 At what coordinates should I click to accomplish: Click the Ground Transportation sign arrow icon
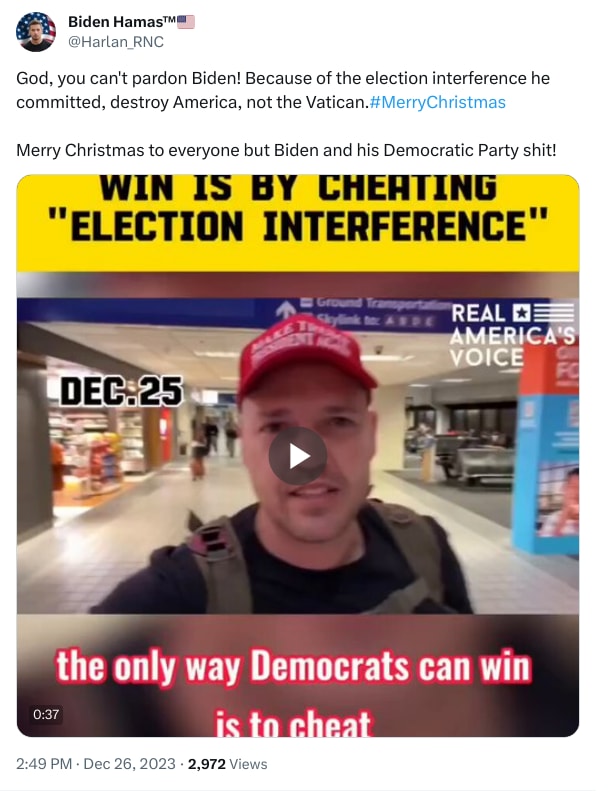[x=286, y=309]
